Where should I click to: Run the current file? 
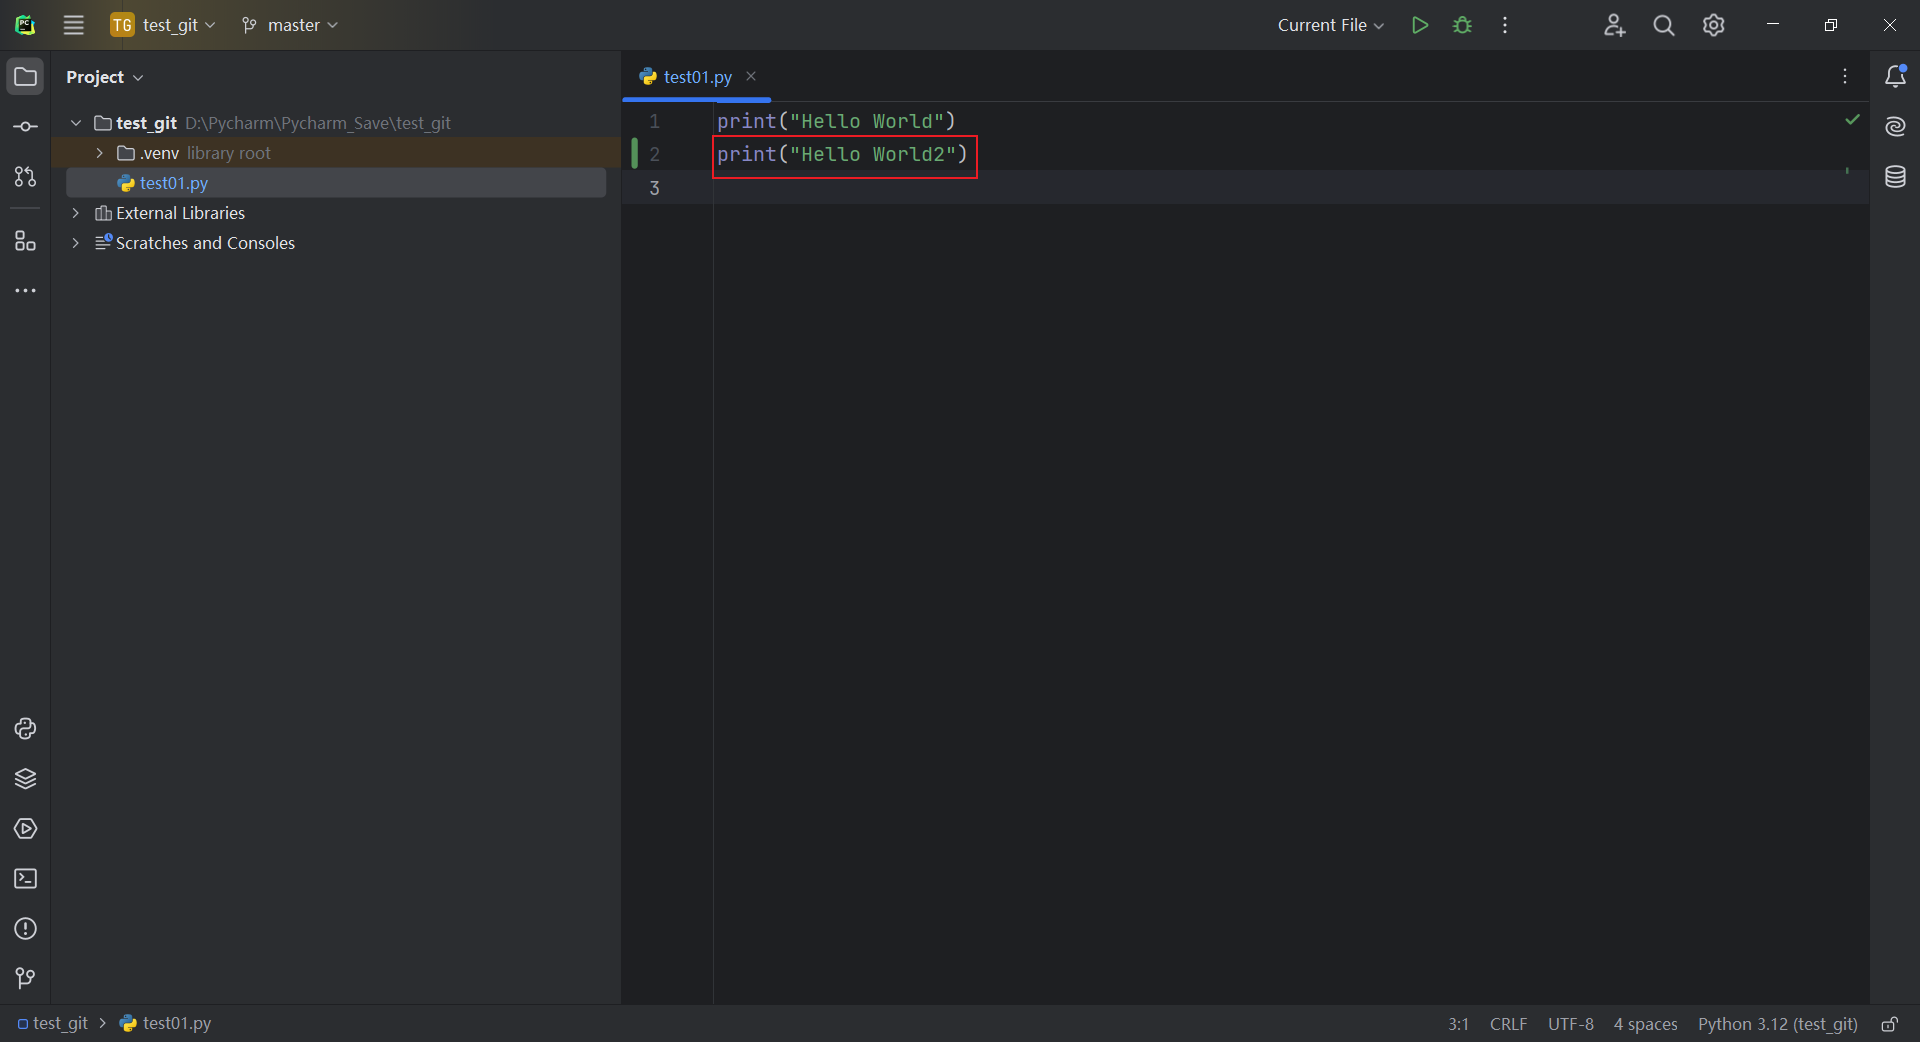pyautogui.click(x=1419, y=25)
